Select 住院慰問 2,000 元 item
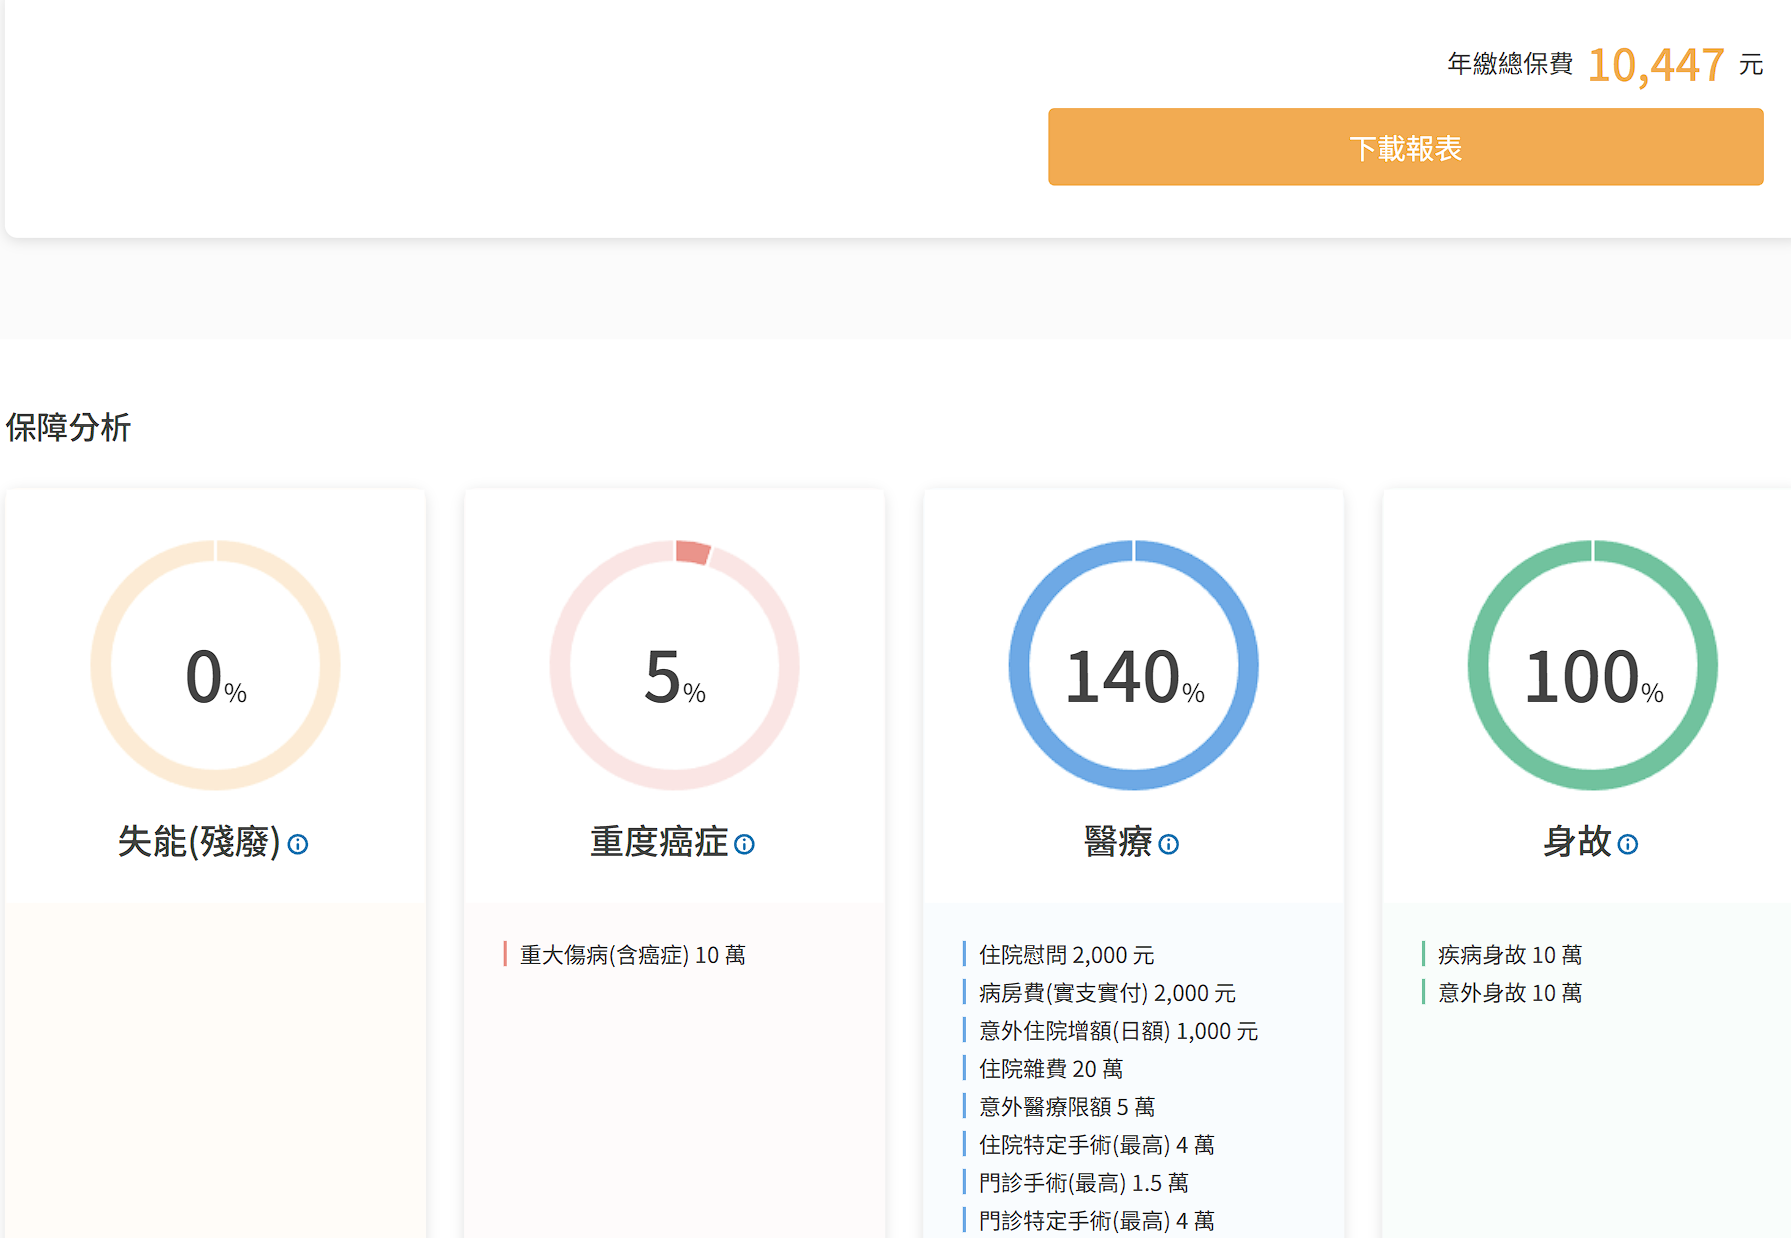This screenshot has height=1238, width=1791. point(1066,955)
